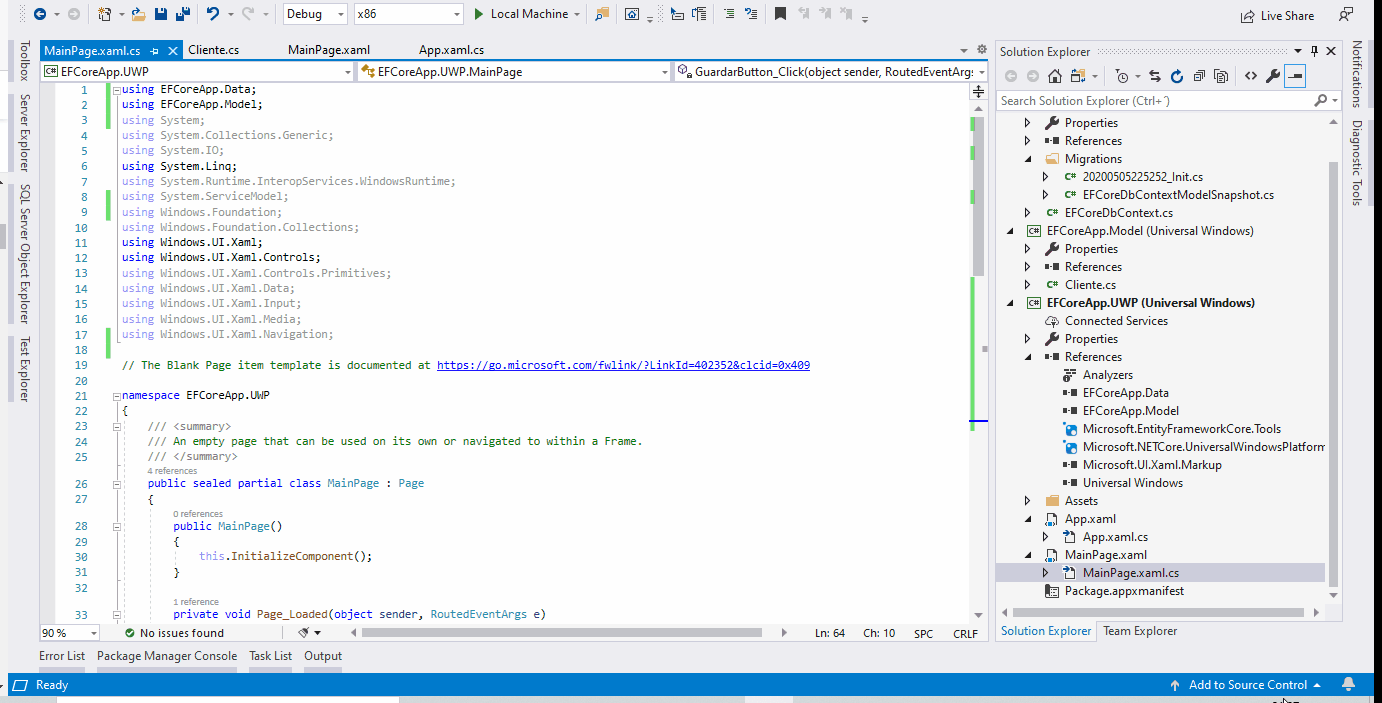Open the x86 platform dropdown

(x=408, y=14)
